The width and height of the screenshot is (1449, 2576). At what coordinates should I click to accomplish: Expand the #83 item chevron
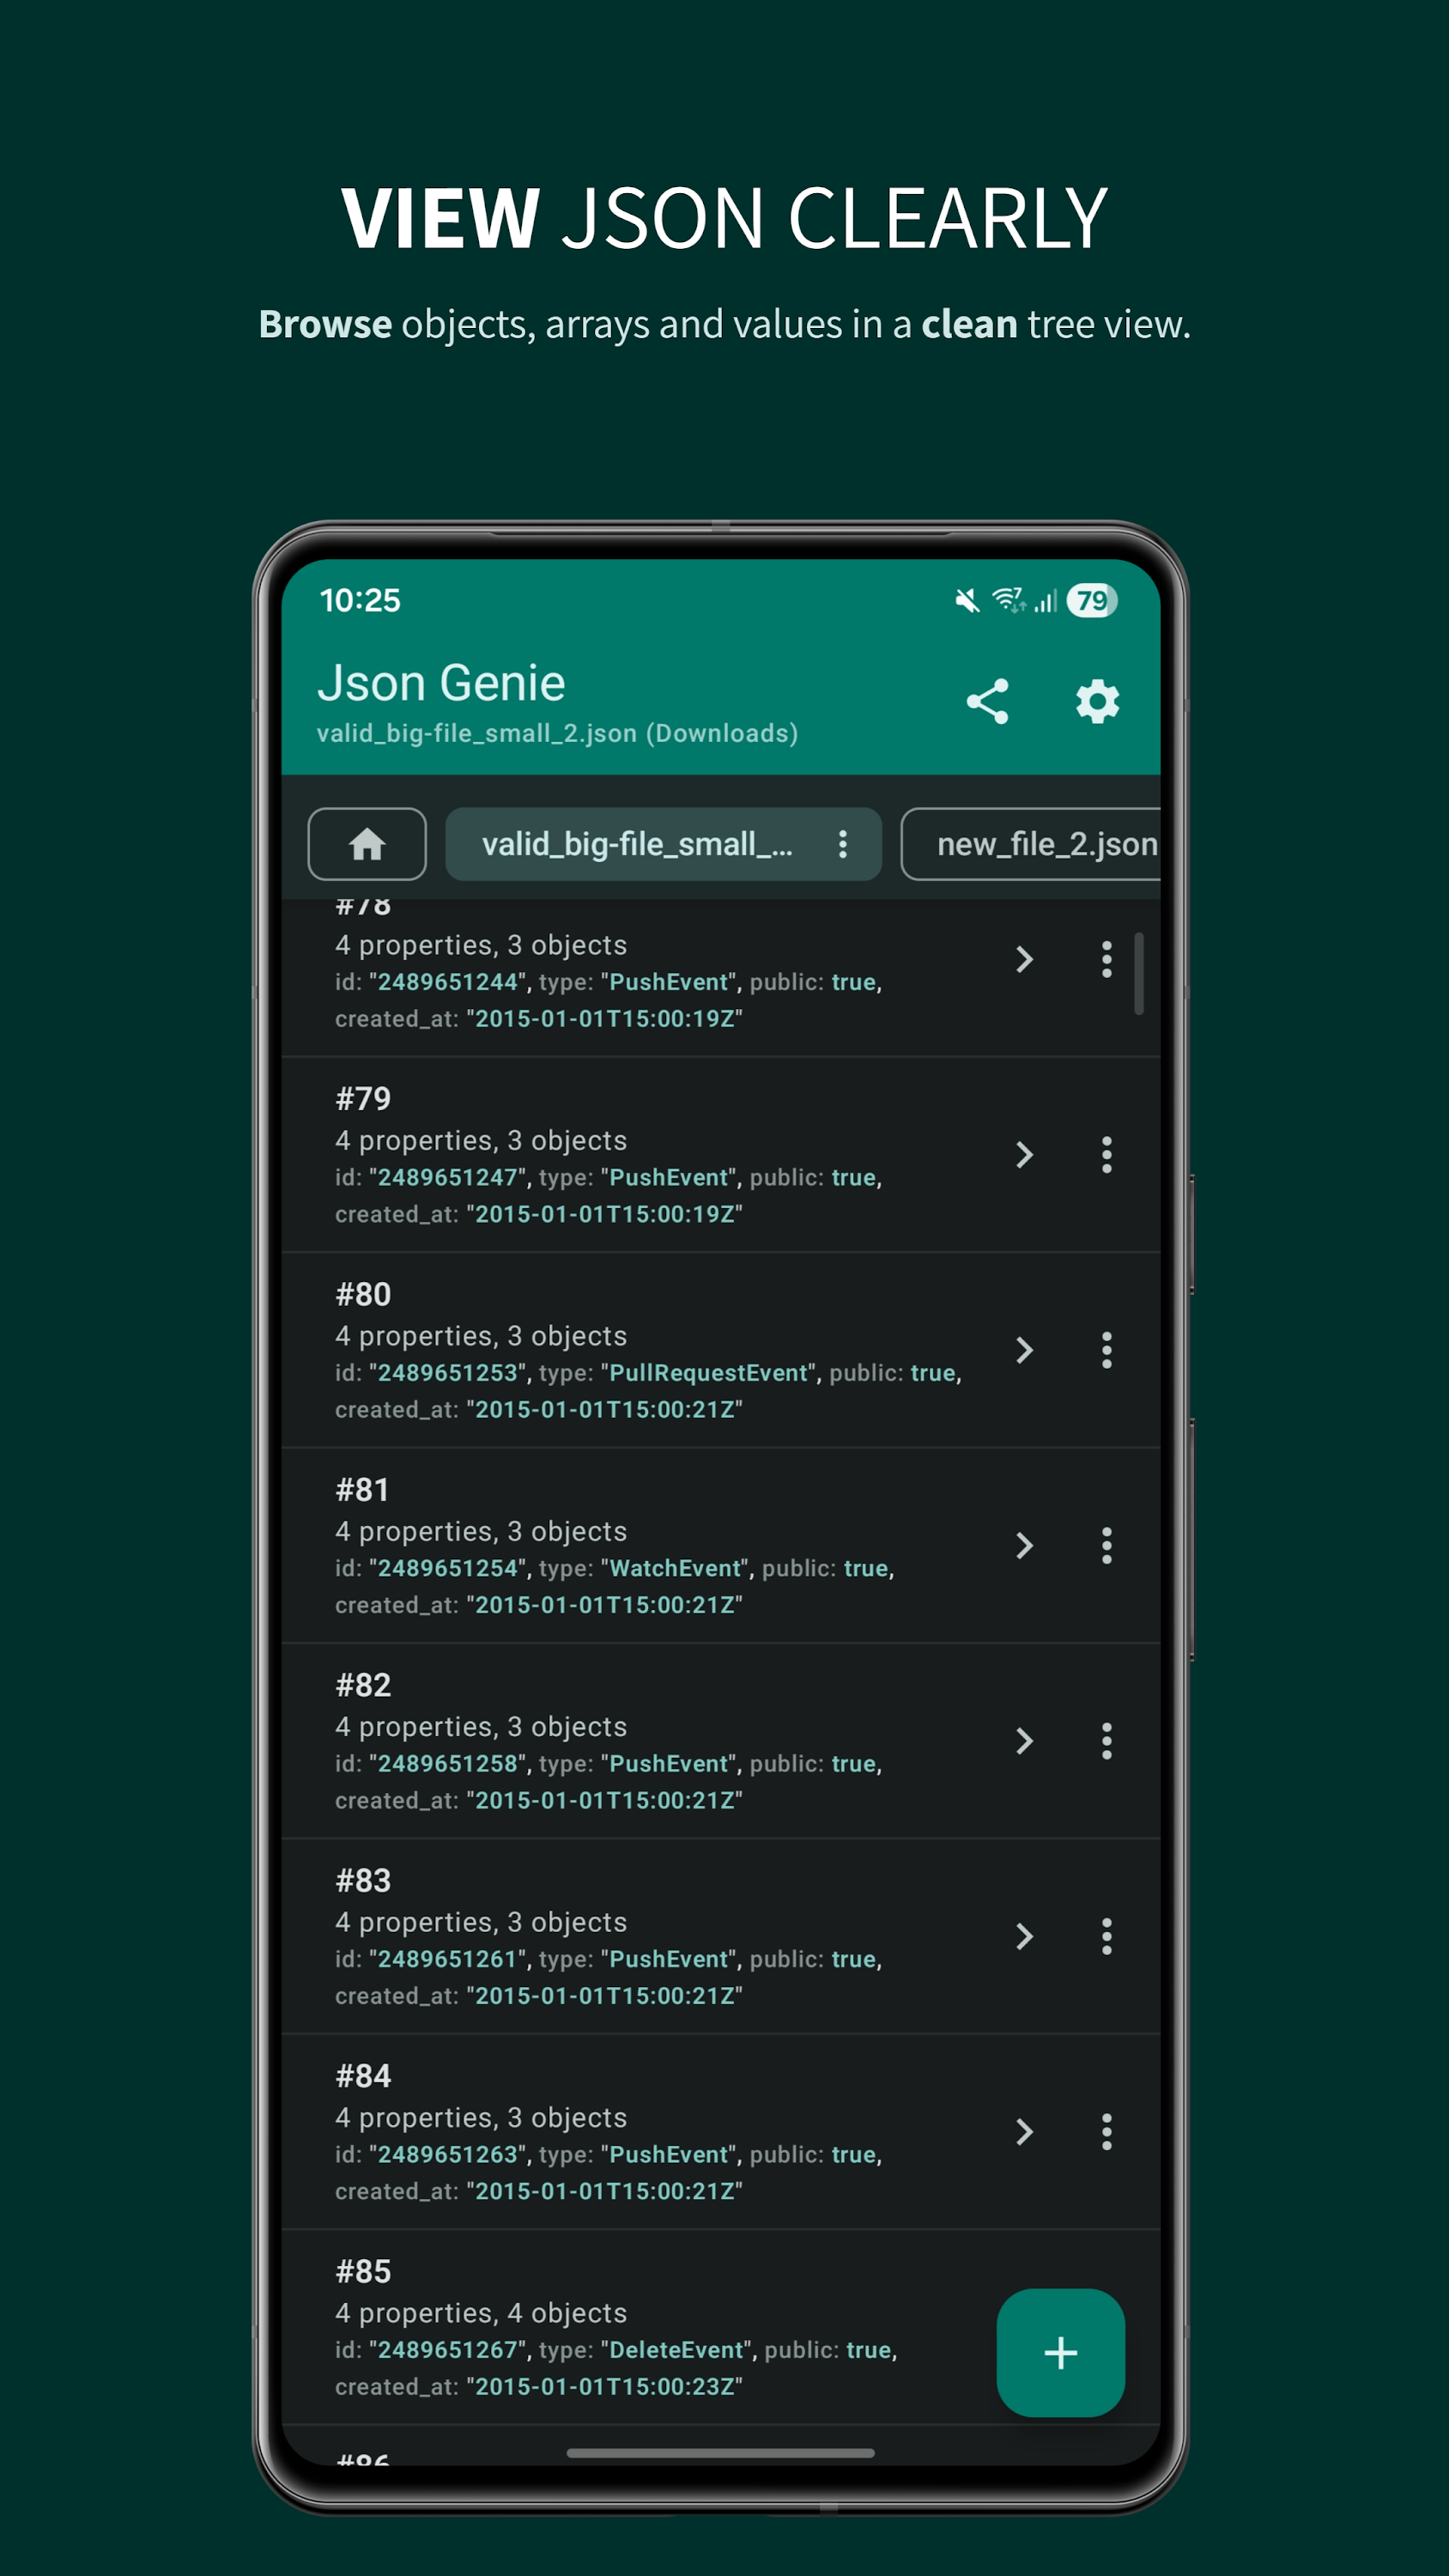pos(1024,1937)
